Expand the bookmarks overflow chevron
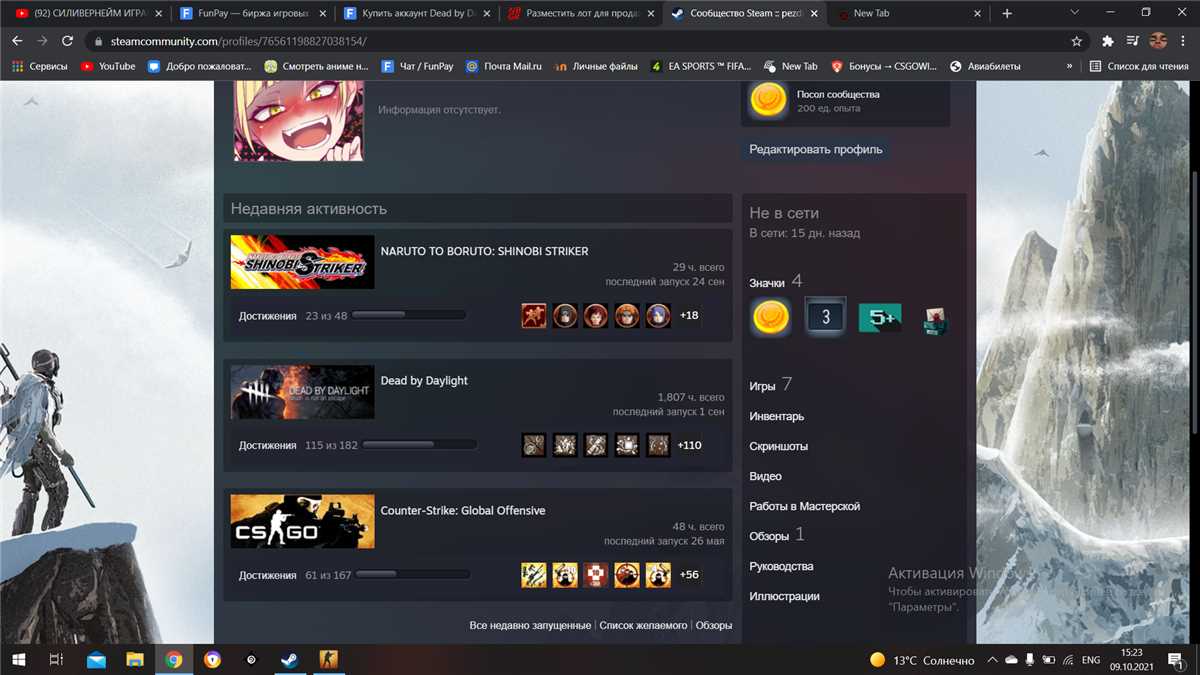Screen dimensions: 1200x675 tap(1069, 66)
